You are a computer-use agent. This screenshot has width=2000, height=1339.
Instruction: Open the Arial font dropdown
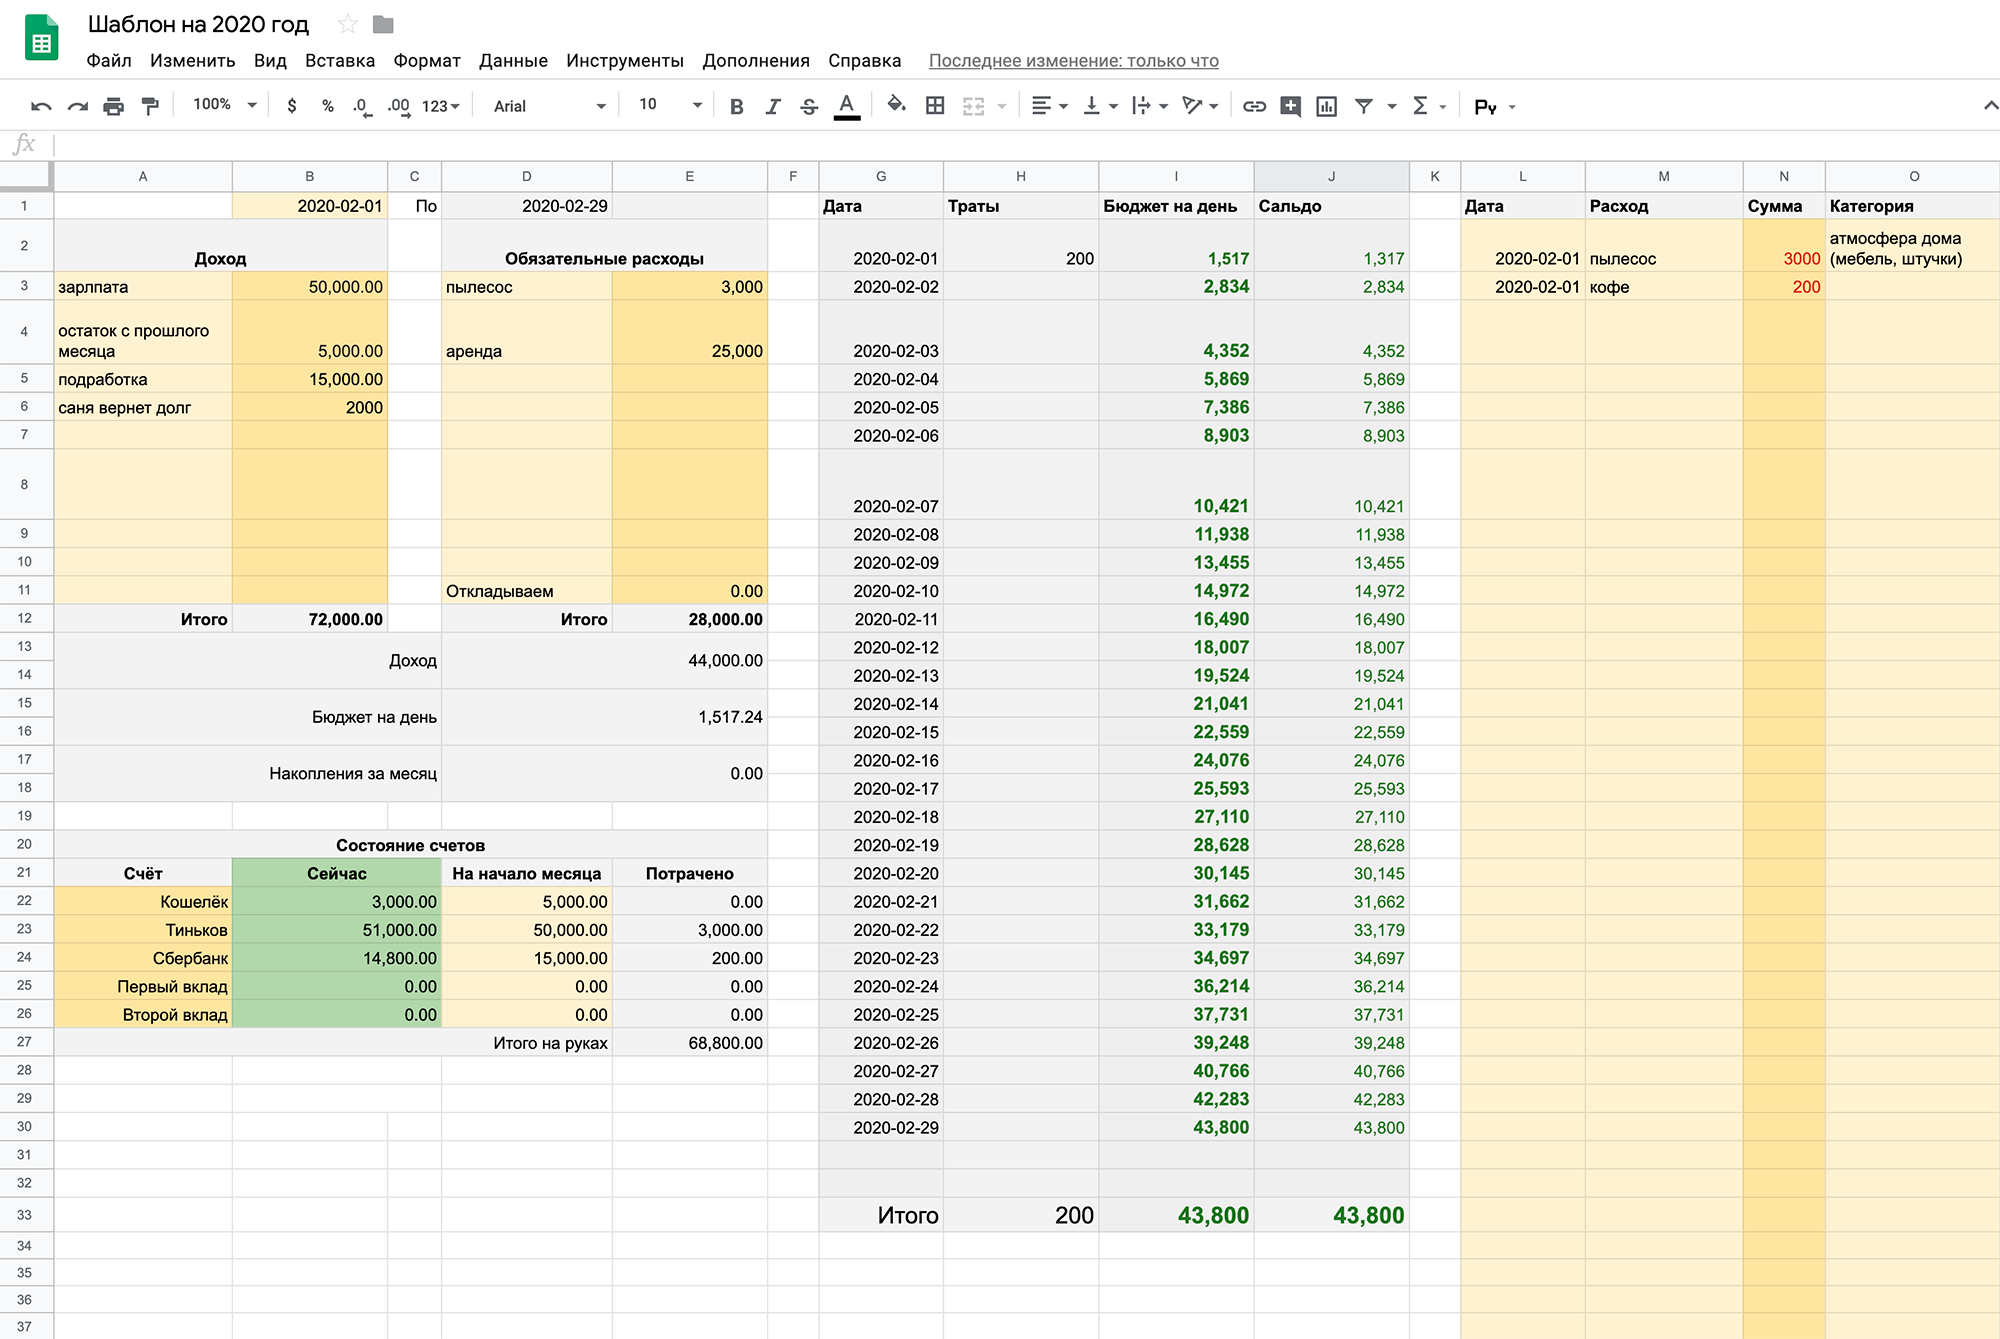pos(550,106)
